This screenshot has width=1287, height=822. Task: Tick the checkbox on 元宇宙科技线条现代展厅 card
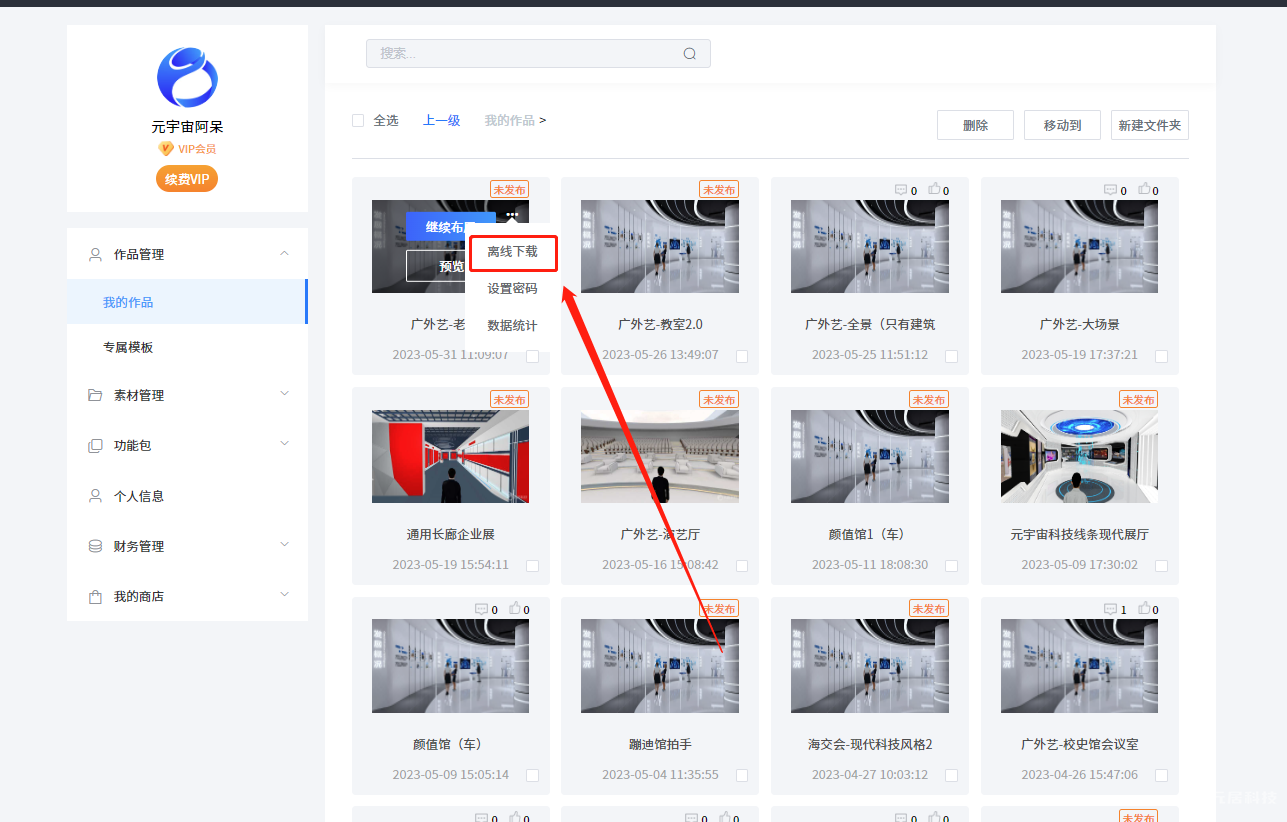1161,566
